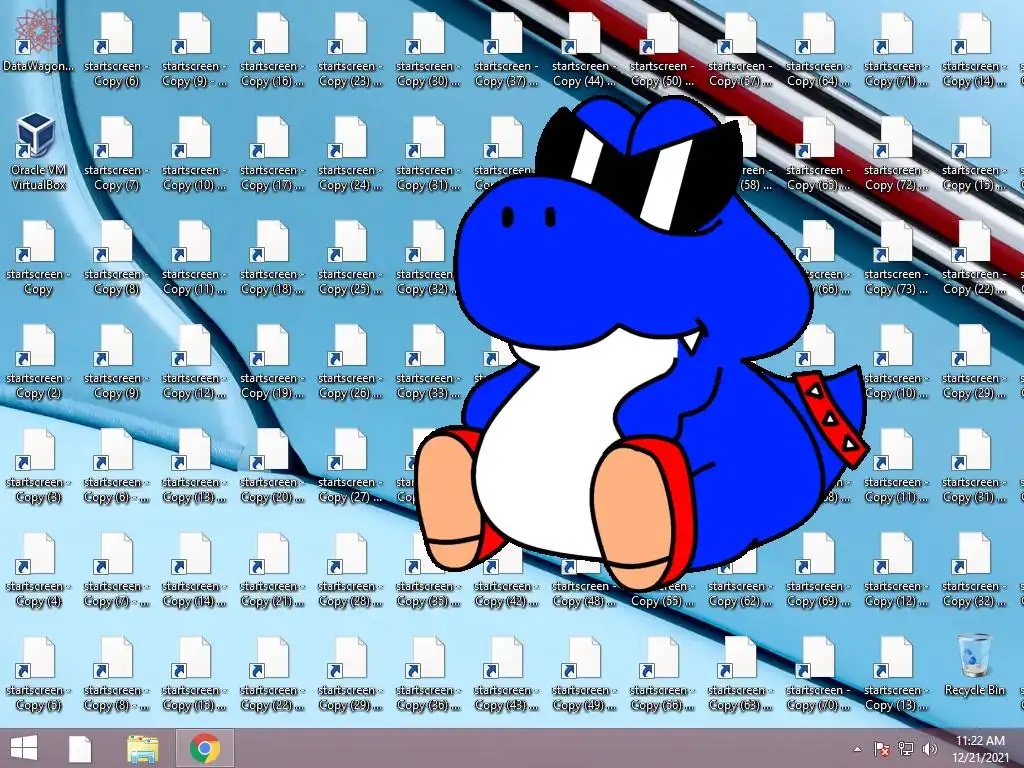Select shortcut 'startscreen - Copy' without number
This screenshot has width=1024, height=768.
tap(39, 259)
